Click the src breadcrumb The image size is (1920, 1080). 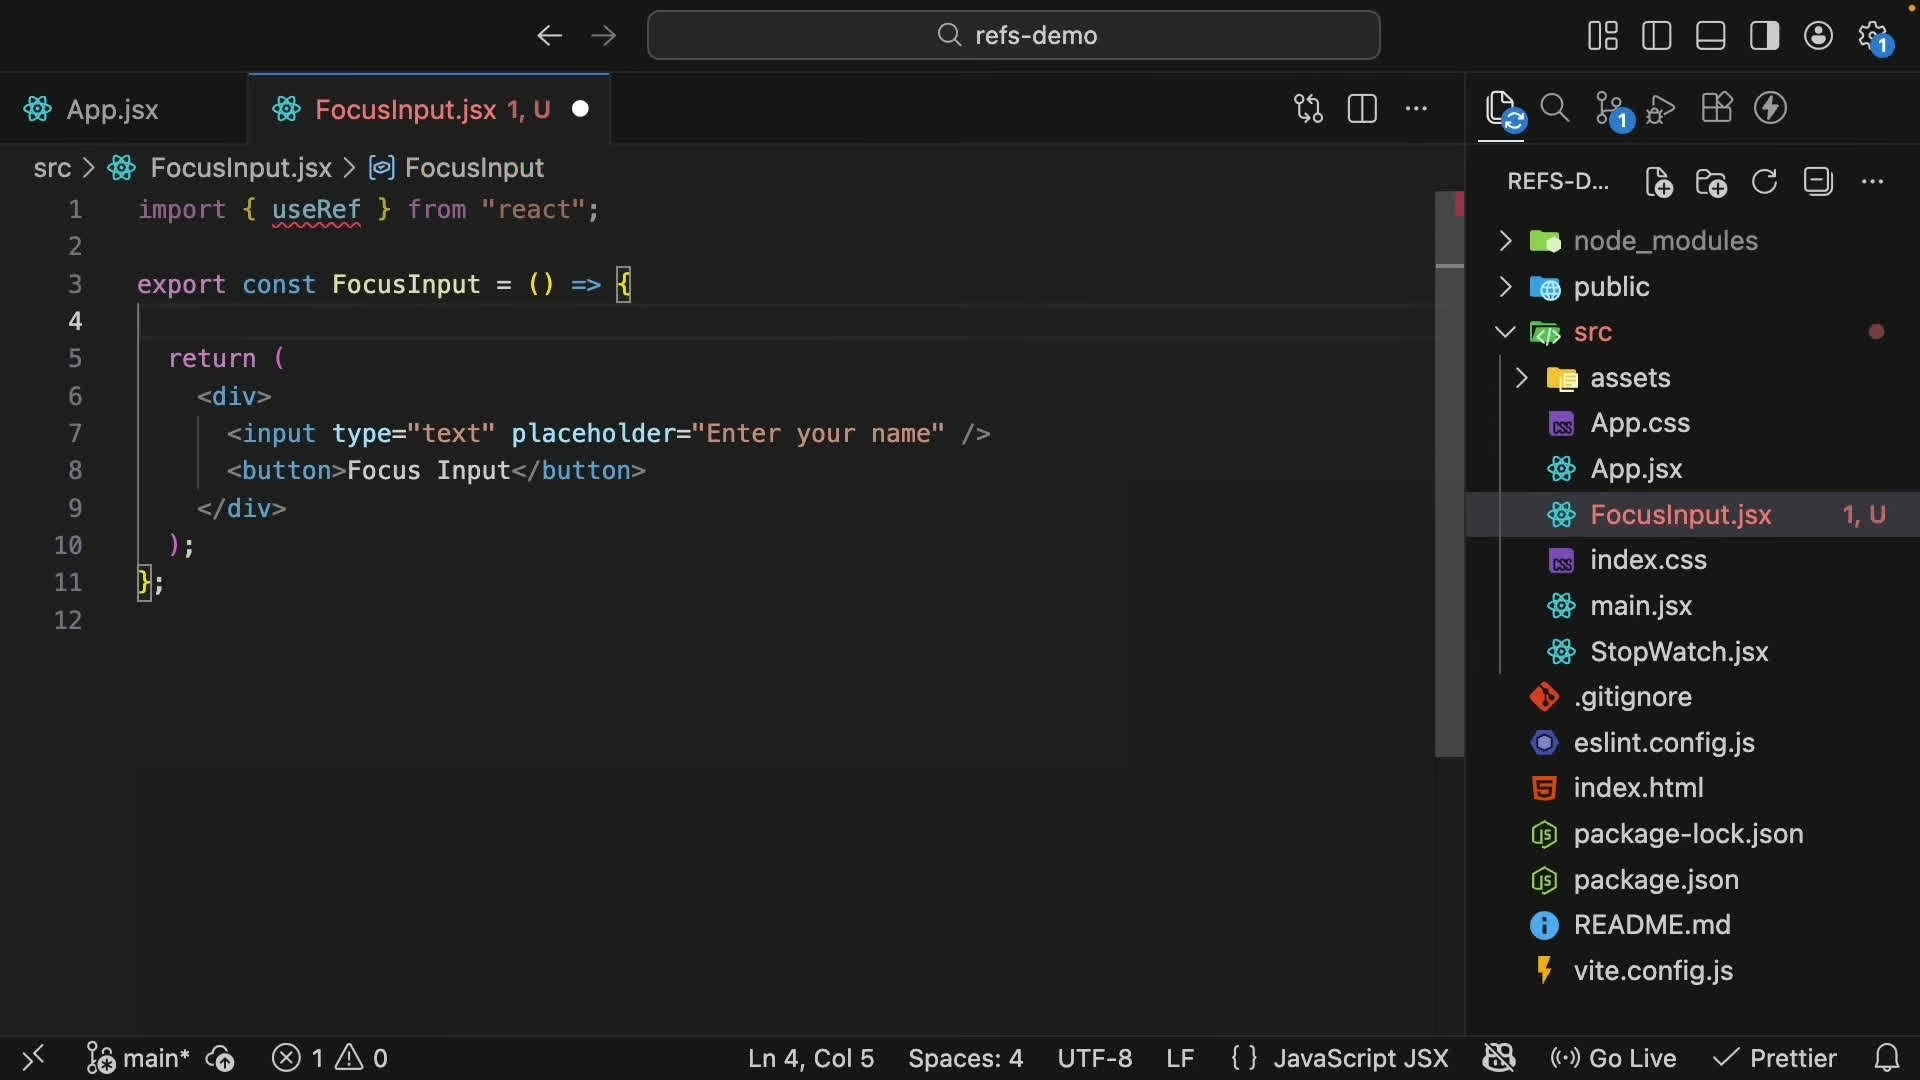tap(52, 168)
